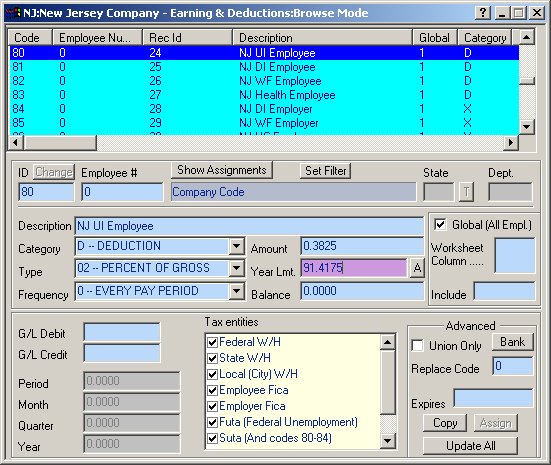The width and height of the screenshot is (551, 465).
Task: Select the NJ Health Employee row
Action: coord(264,95)
